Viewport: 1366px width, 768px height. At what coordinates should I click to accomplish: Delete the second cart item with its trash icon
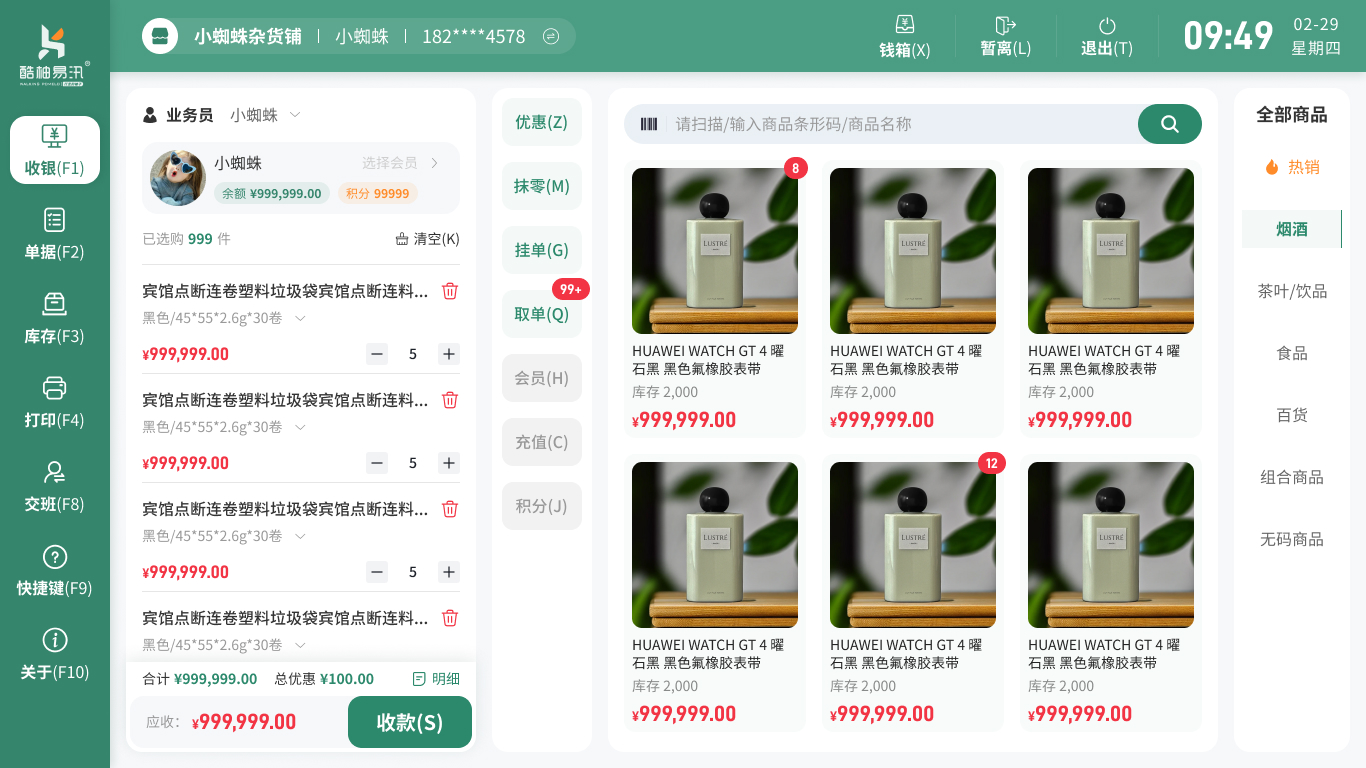point(450,400)
